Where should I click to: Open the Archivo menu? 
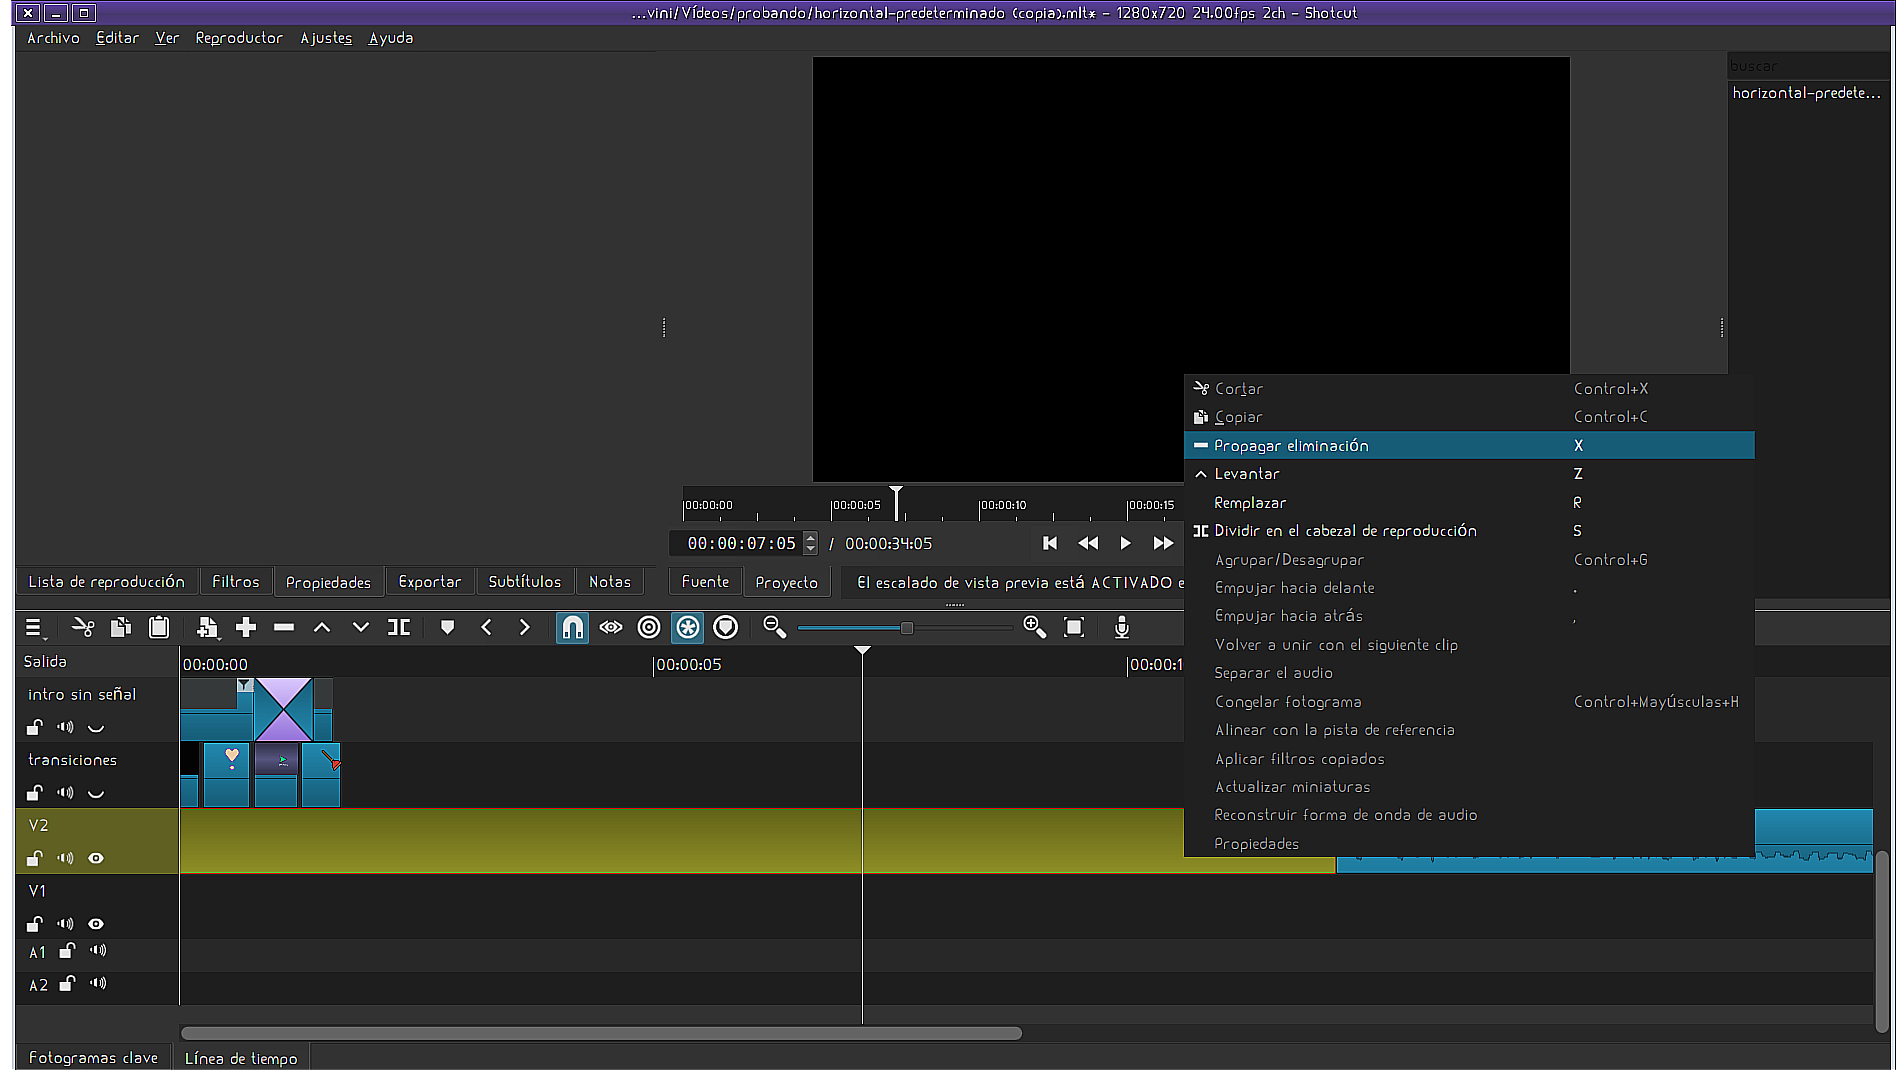pyautogui.click(x=53, y=38)
